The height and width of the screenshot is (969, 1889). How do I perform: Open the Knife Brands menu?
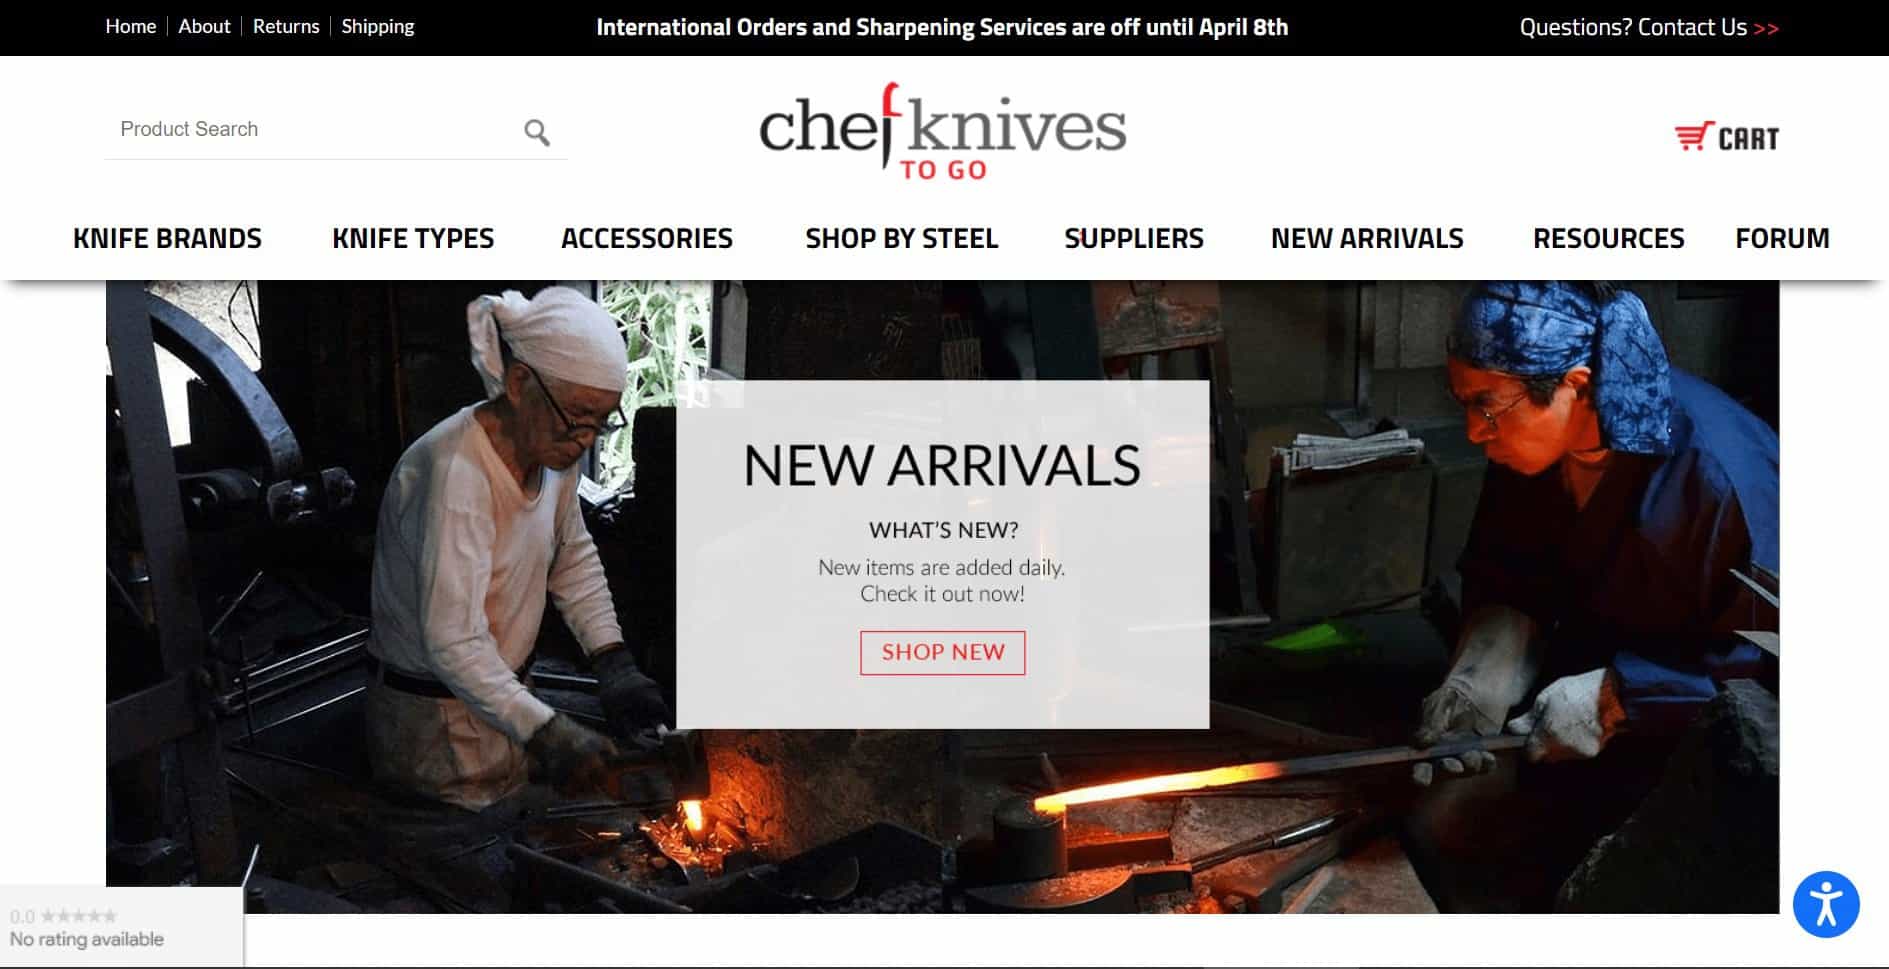(167, 238)
